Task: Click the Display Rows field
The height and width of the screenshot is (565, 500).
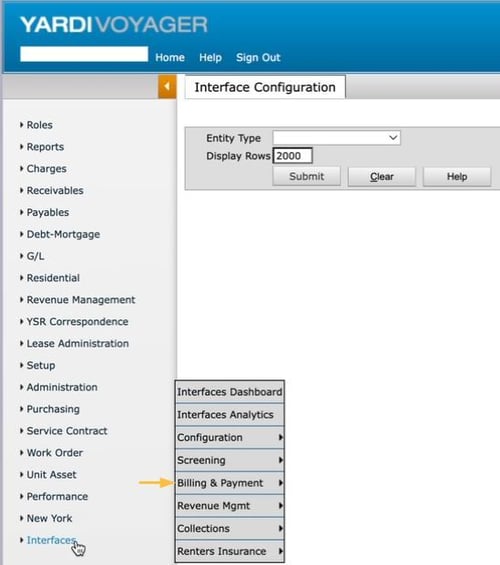Action: 293,156
